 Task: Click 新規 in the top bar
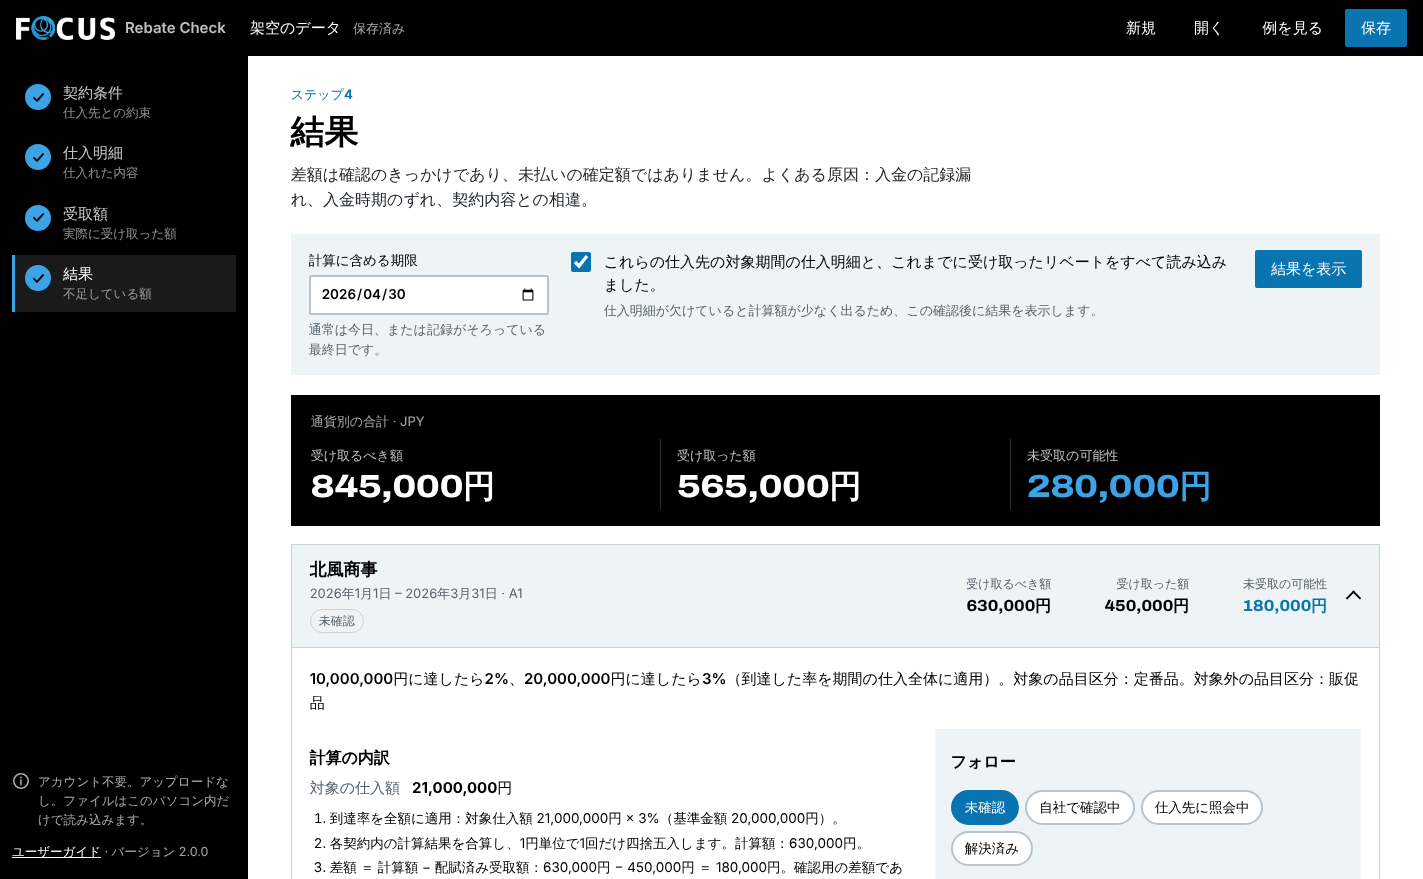pyautogui.click(x=1141, y=28)
